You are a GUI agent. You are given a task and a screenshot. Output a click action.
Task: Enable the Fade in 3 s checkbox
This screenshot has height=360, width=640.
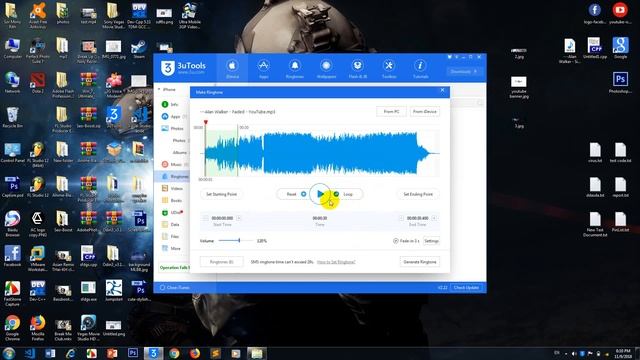(396, 241)
